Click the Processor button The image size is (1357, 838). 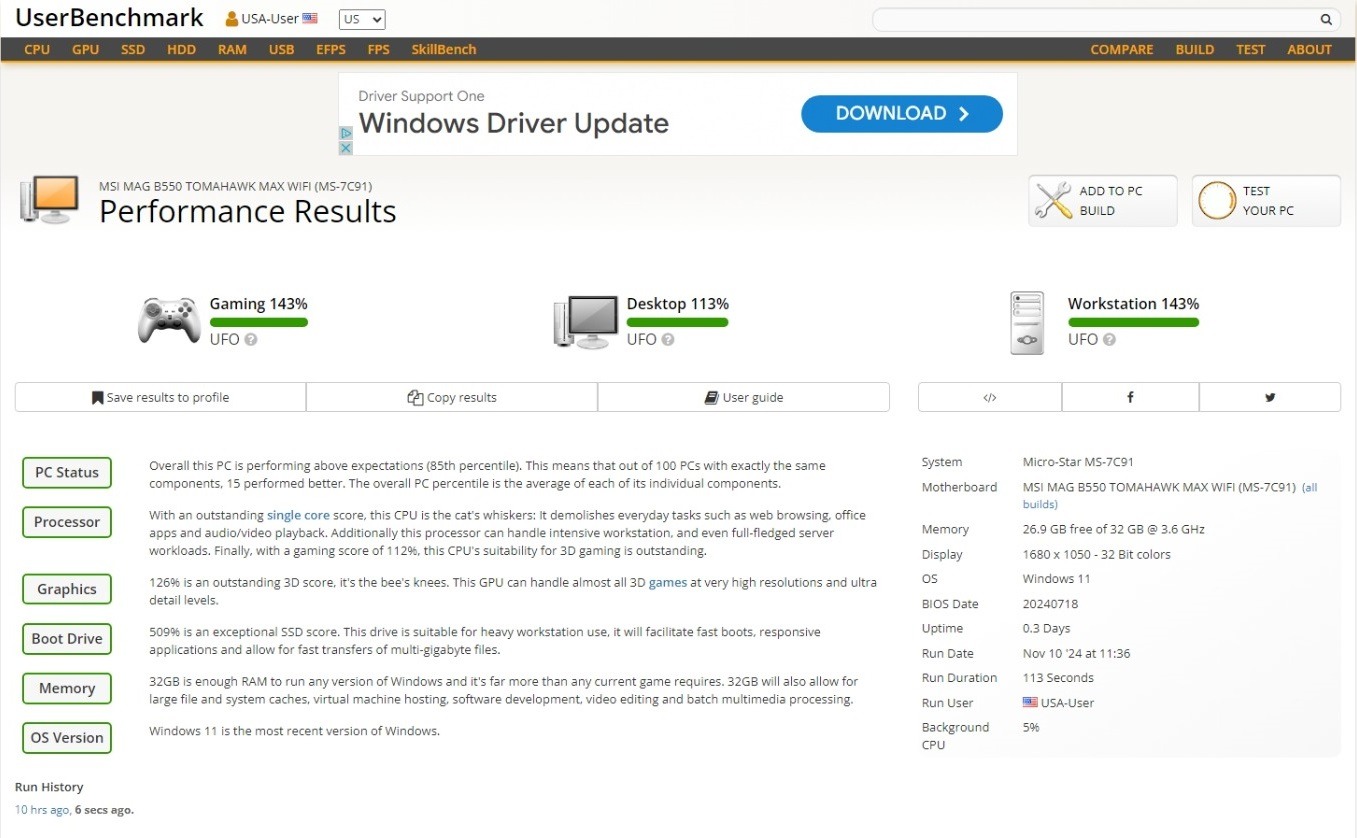click(x=67, y=522)
